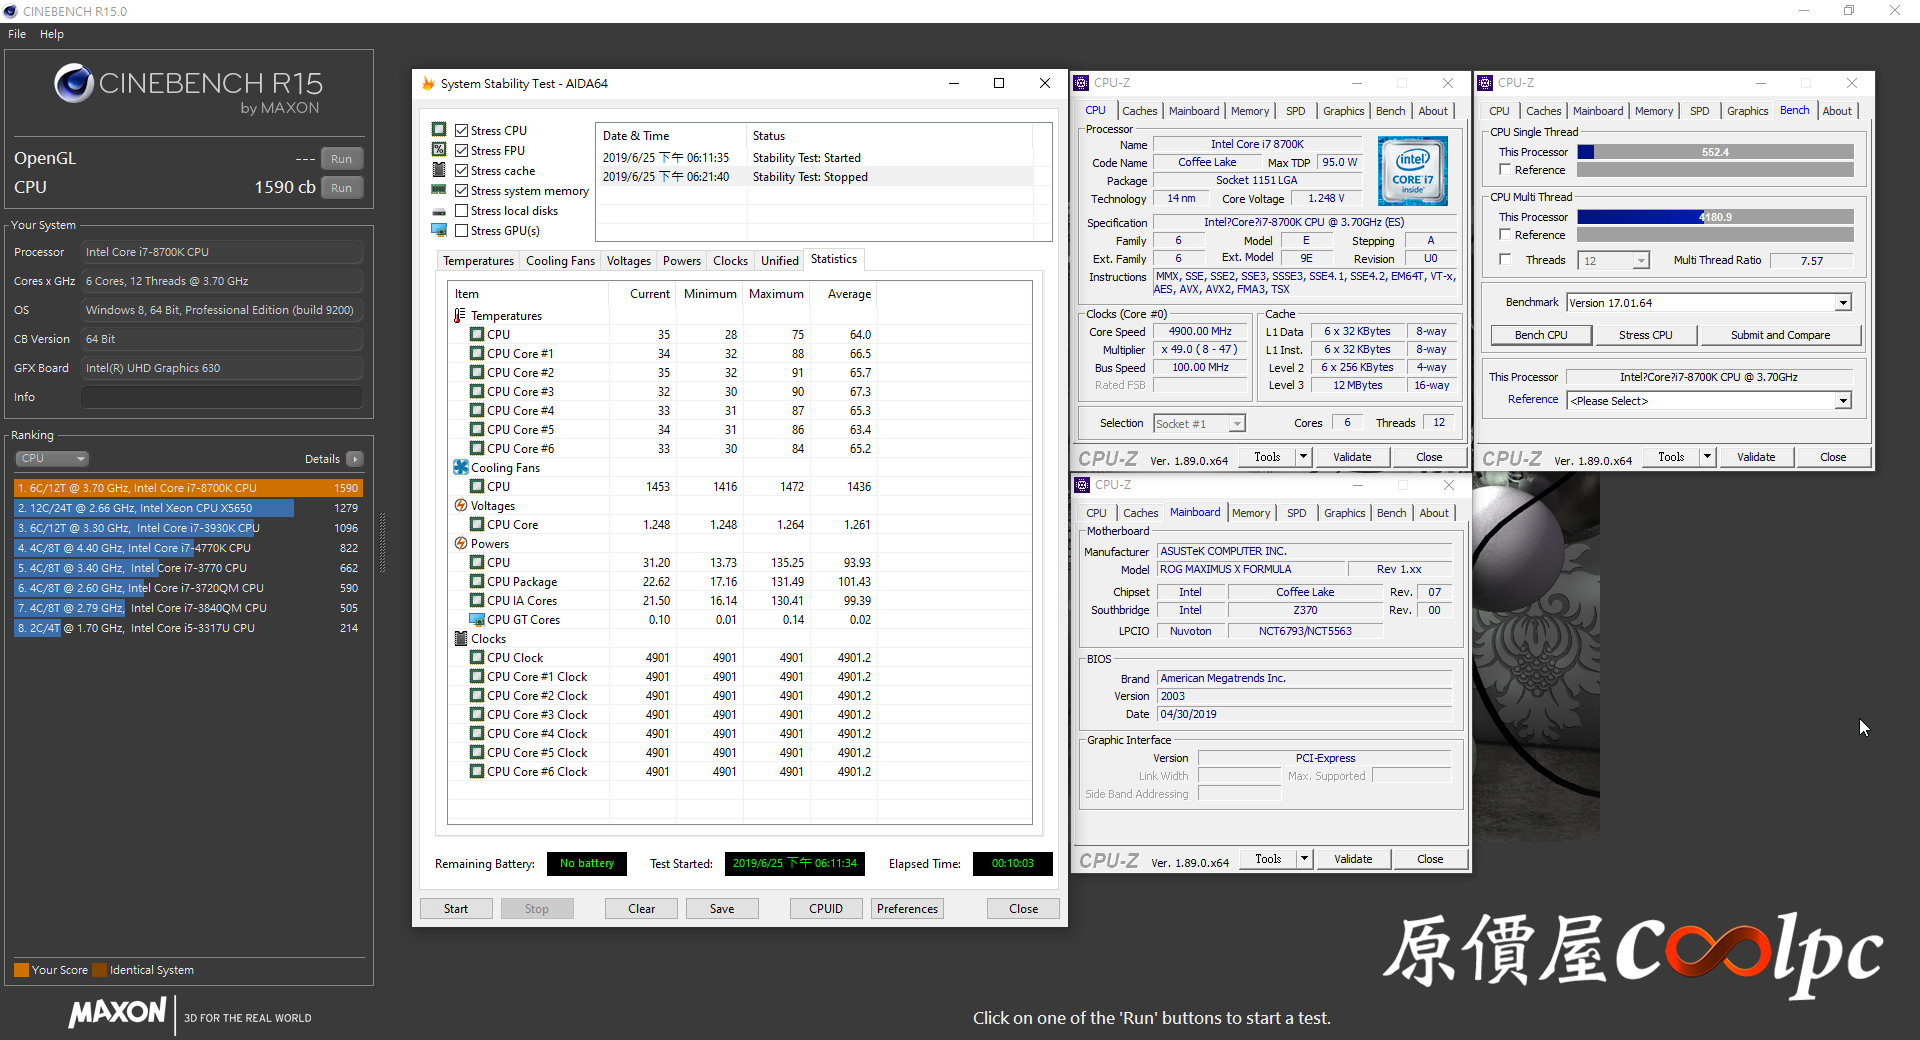Image resolution: width=1920 pixels, height=1040 pixels.
Task: Click the AIDA64 flame icon in title bar
Action: tap(428, 83)
